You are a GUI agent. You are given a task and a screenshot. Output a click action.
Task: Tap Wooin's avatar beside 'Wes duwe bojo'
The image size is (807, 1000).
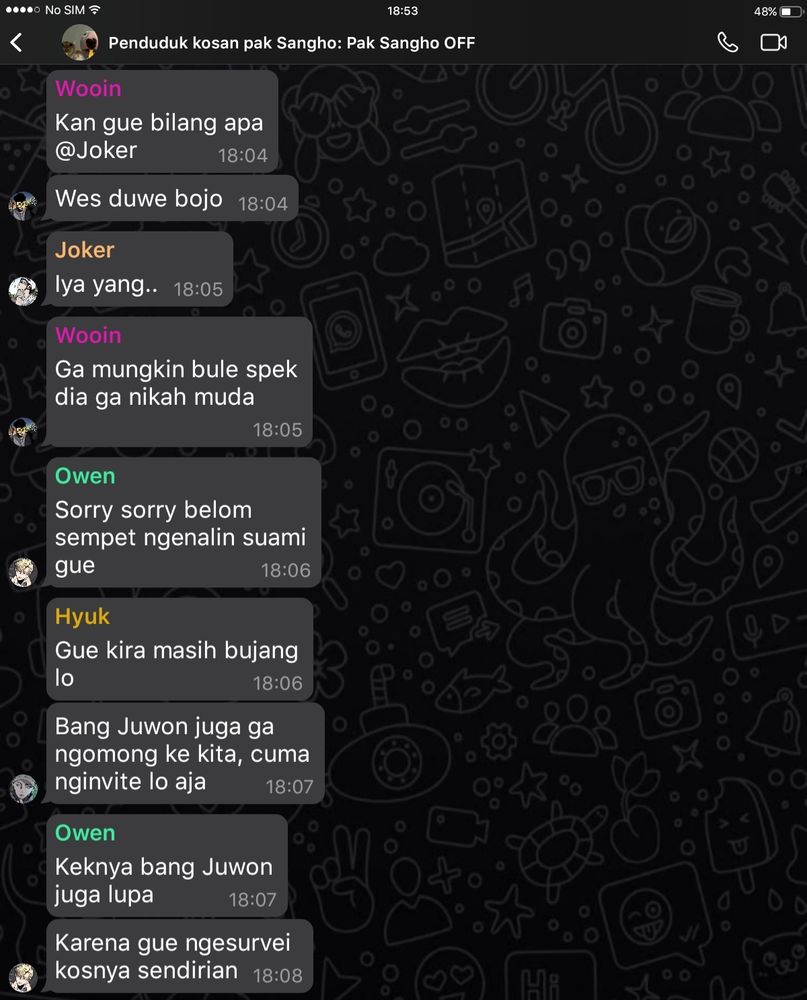coord(23,205)
